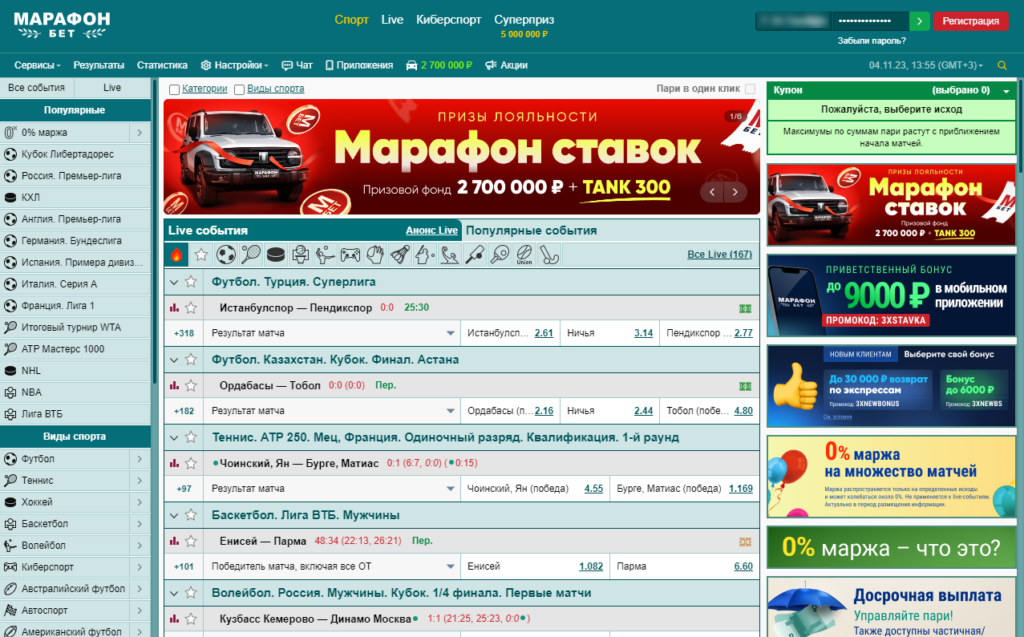Bet on Парма at 6.60
Screen dimensions: 1024x637
pos(743,566)
